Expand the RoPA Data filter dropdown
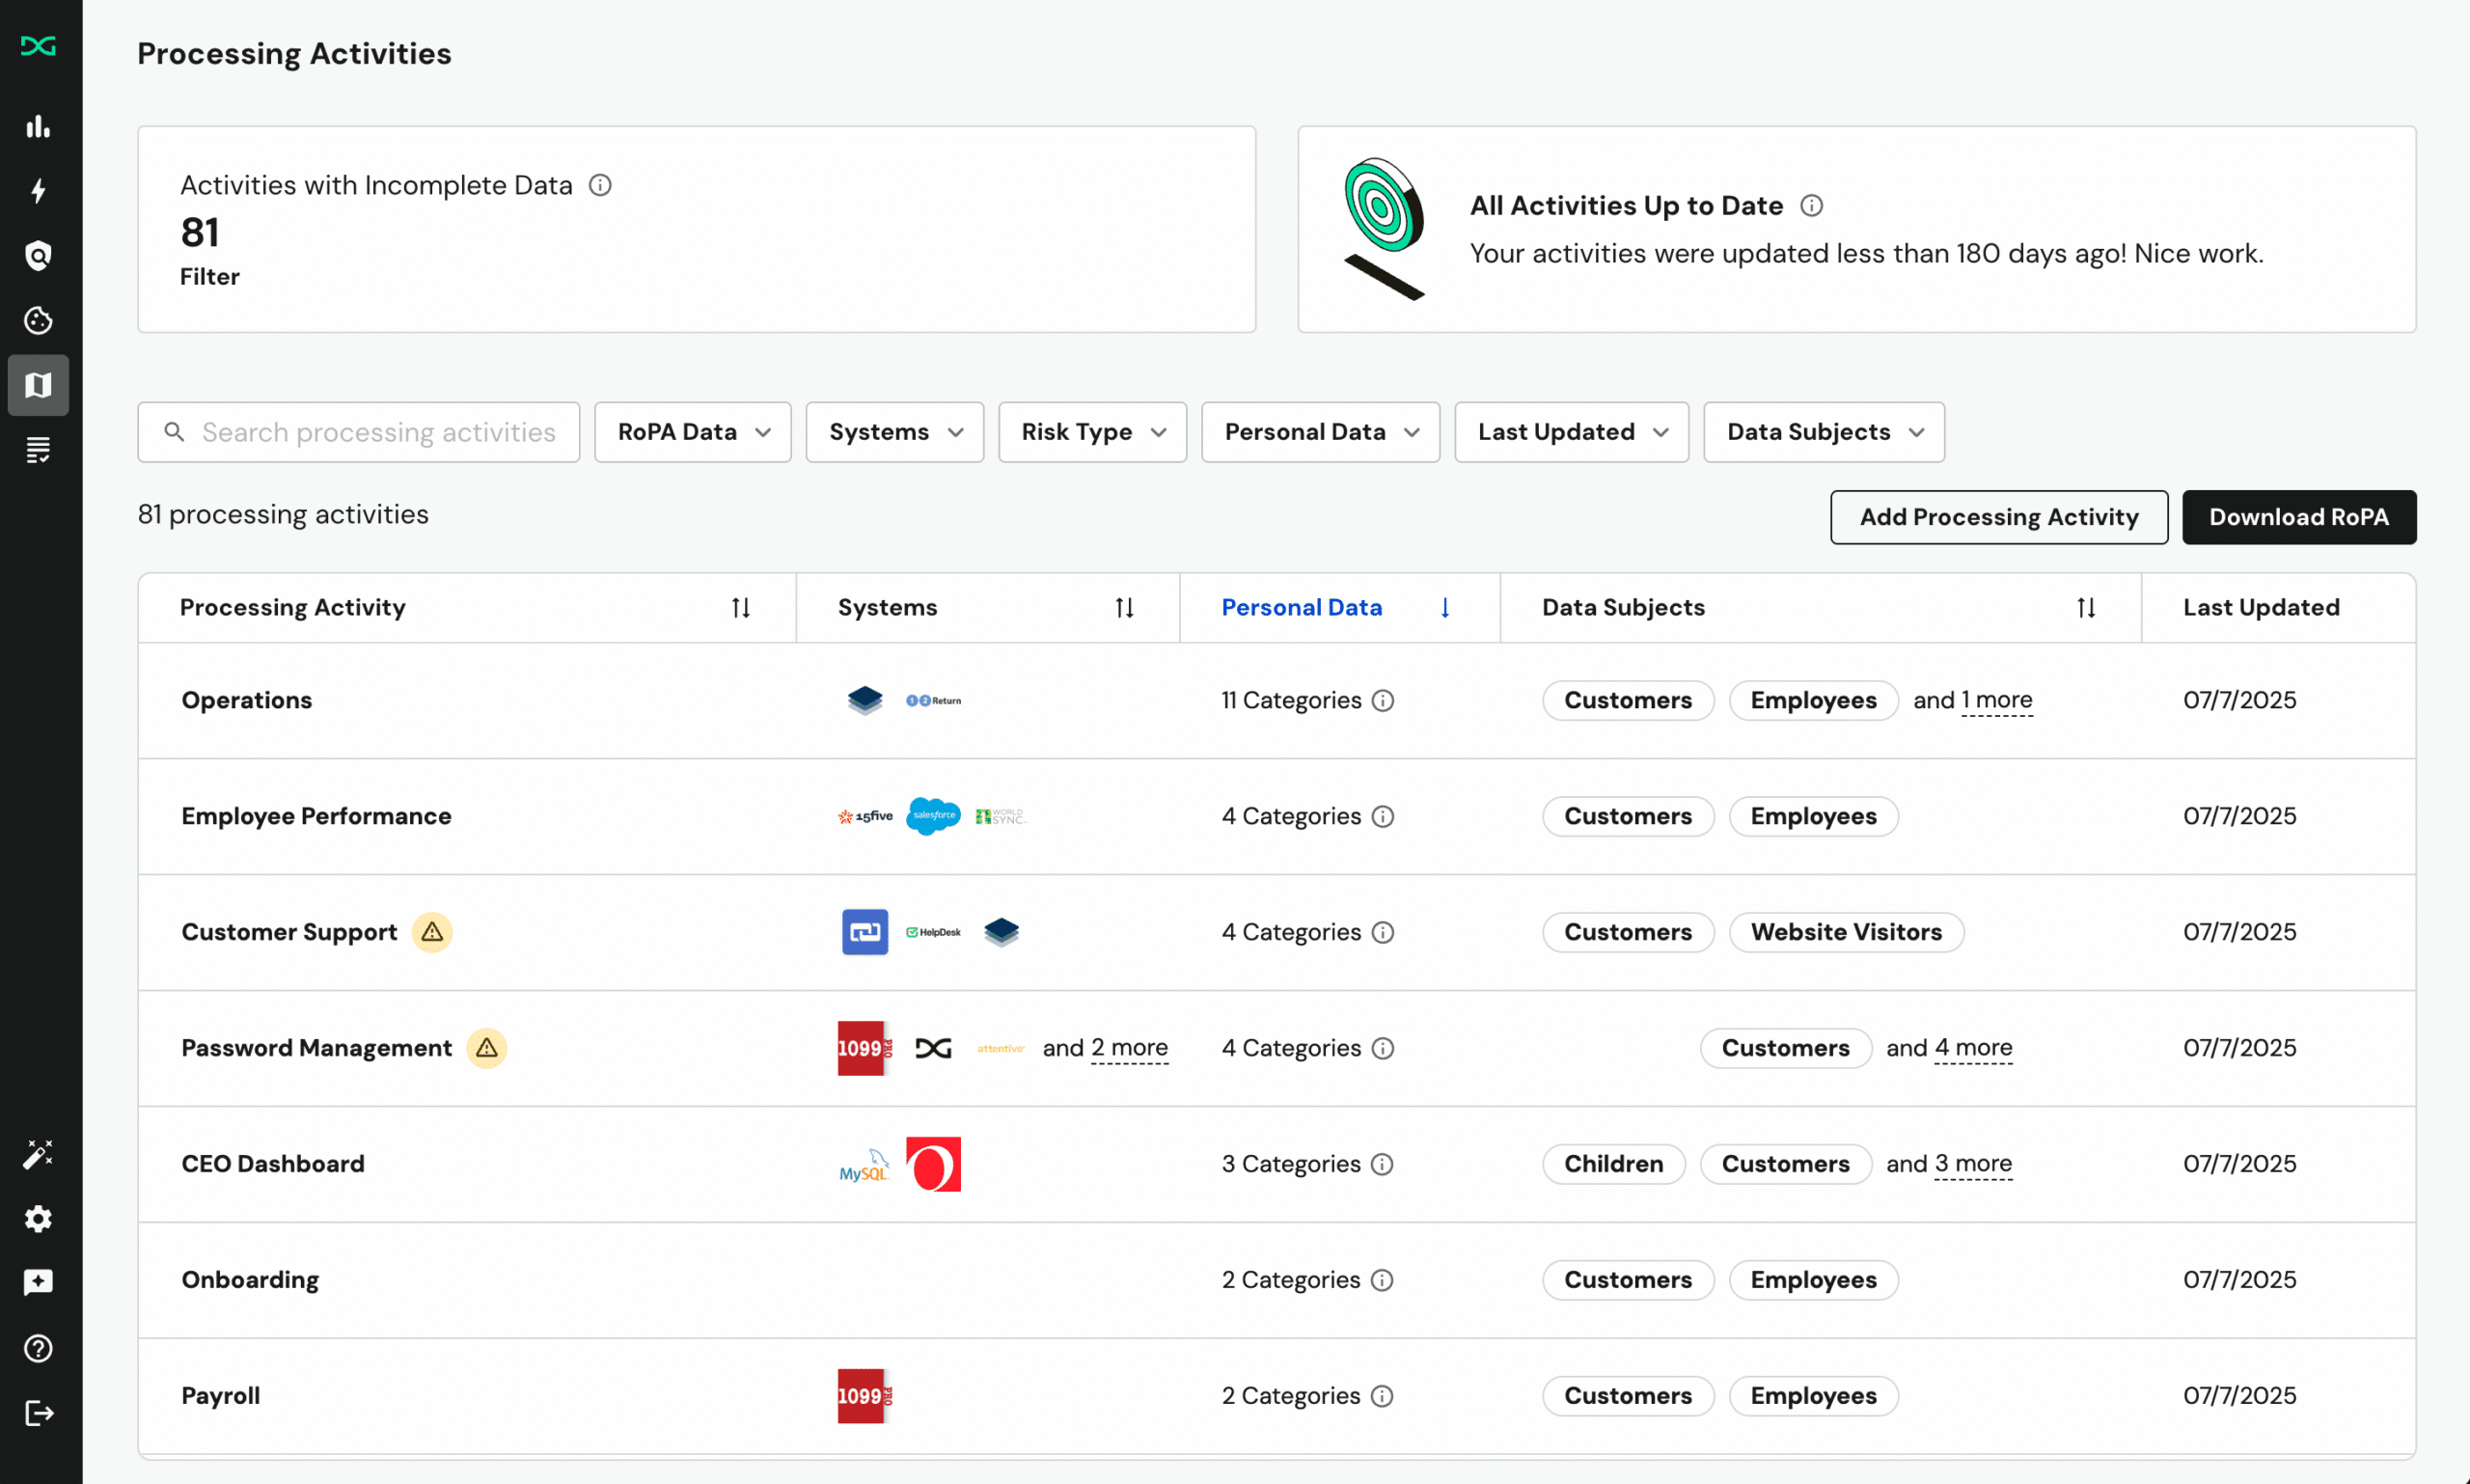 pyautogui.click(x=693, y=432)
